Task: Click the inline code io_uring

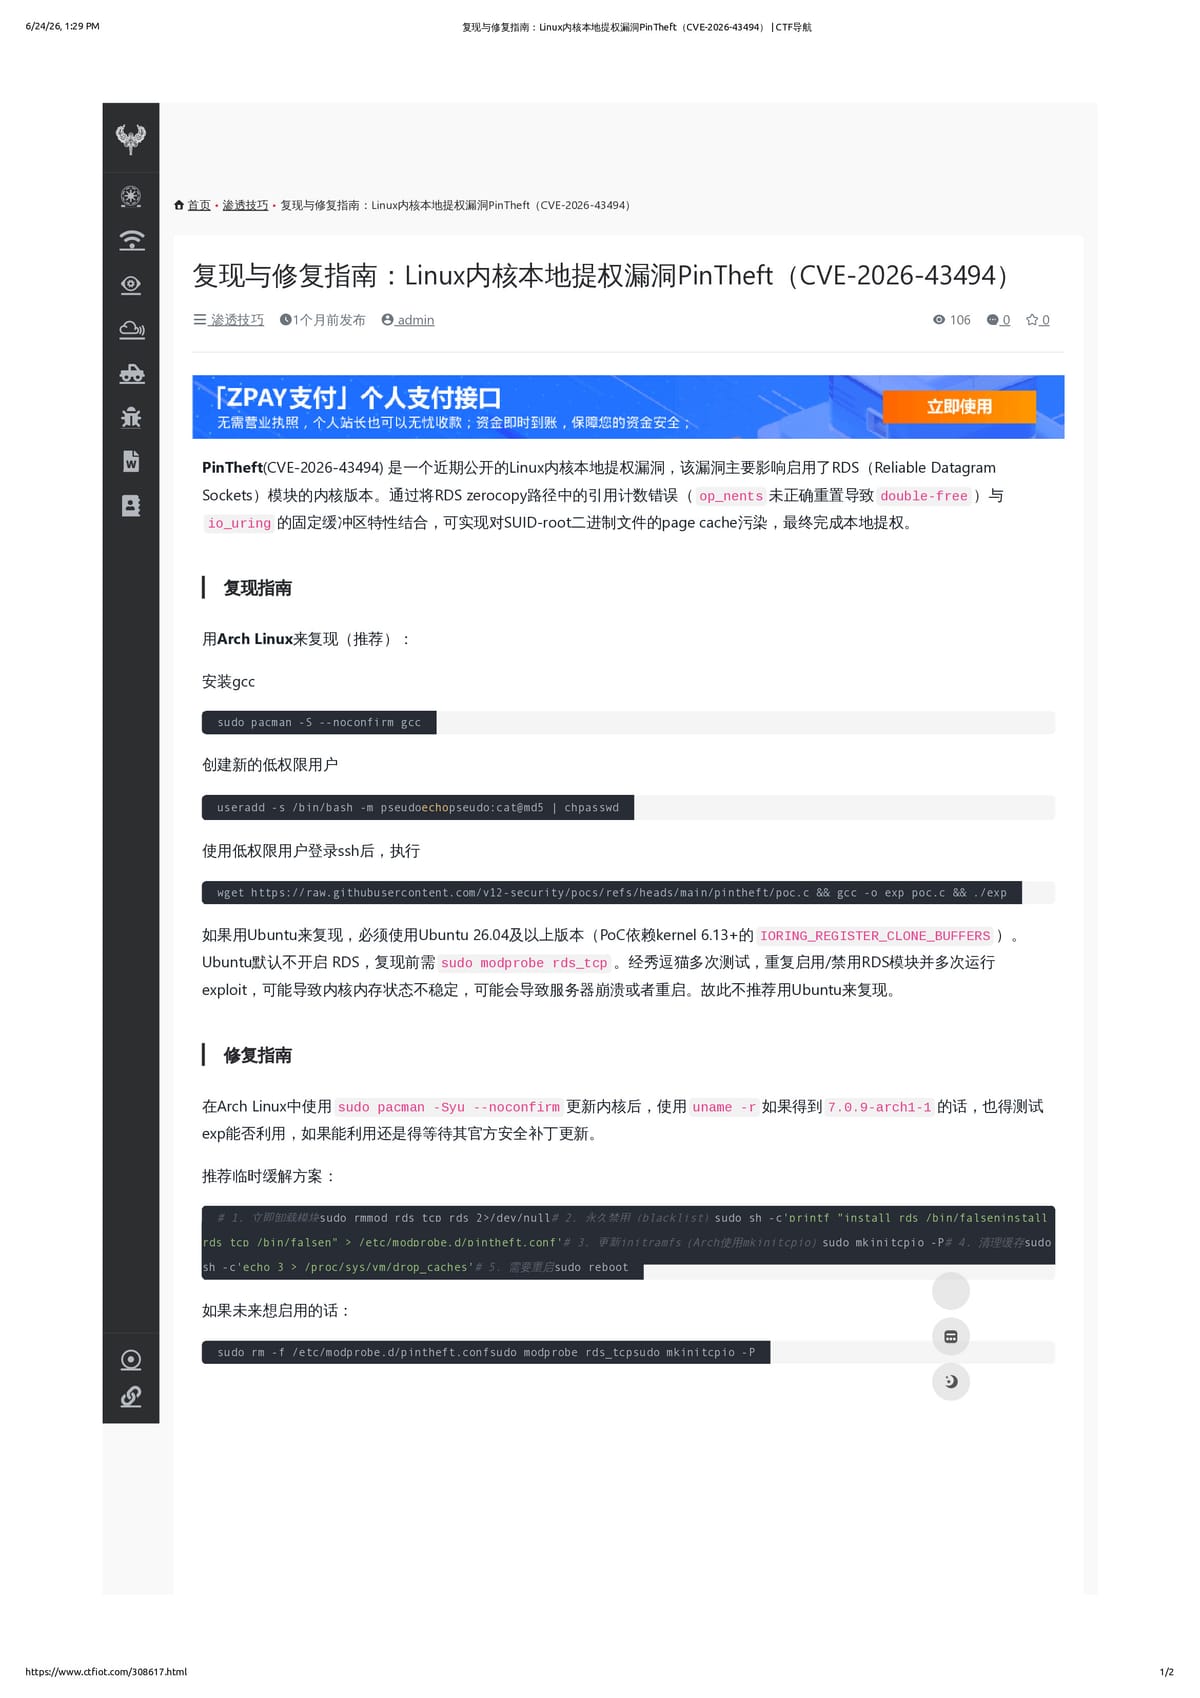Action: [239, 523]
